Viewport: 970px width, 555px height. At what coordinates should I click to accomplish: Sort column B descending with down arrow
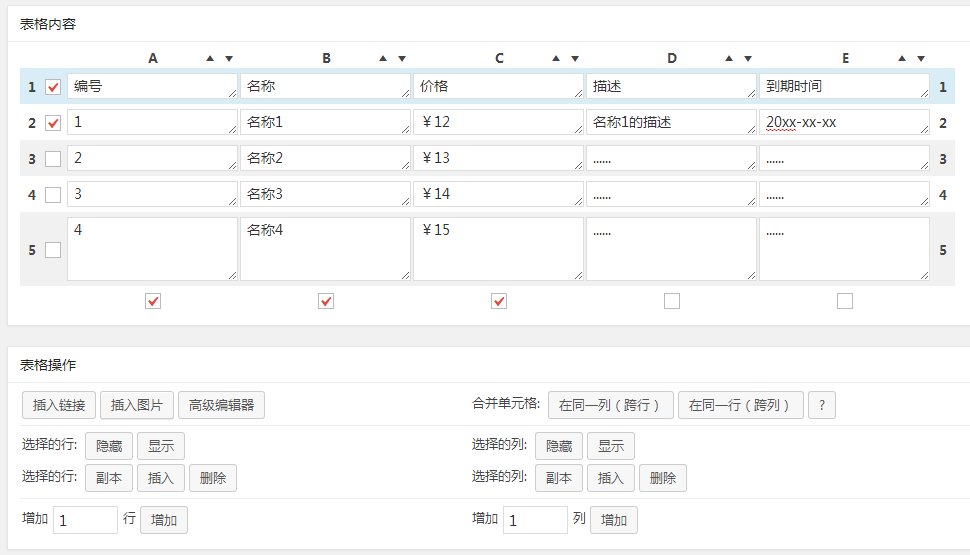402,59
